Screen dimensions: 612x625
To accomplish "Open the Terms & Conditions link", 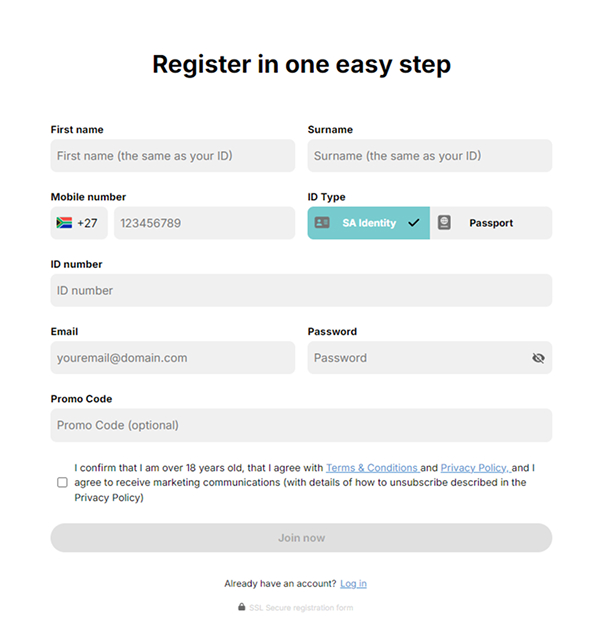I will point(372,468).
